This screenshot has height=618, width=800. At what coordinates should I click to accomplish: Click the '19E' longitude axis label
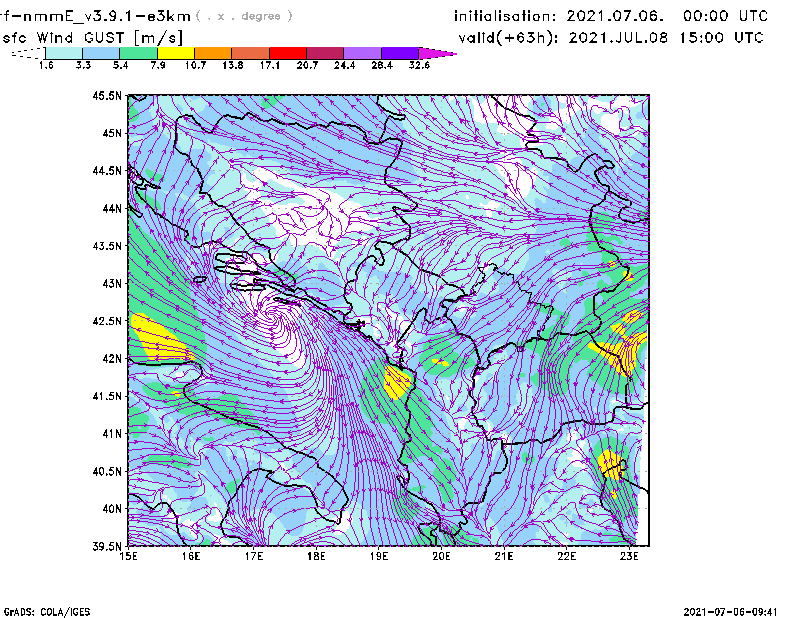click(x=379, y=556)
